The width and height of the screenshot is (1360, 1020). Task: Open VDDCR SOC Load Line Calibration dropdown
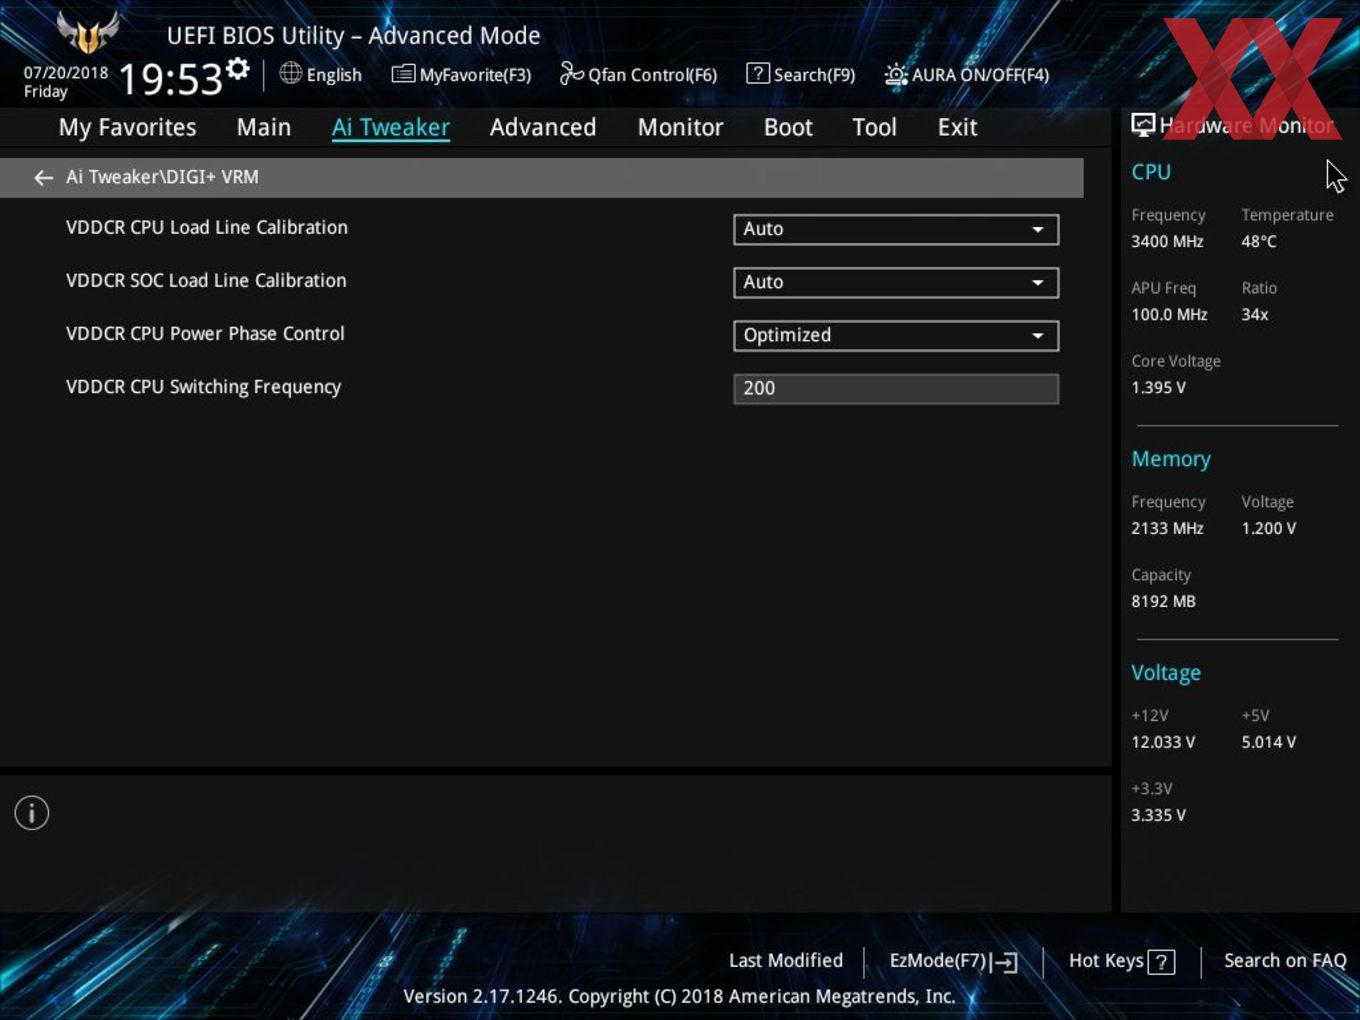tap(896, 282)
